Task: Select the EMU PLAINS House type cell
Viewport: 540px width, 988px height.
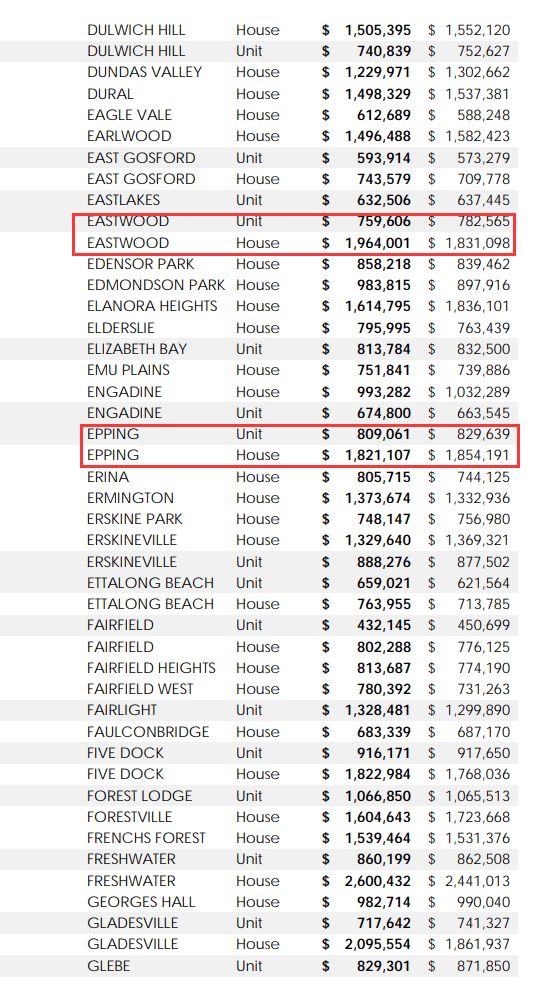Action: pyautogui.click(x=258, y=370)
